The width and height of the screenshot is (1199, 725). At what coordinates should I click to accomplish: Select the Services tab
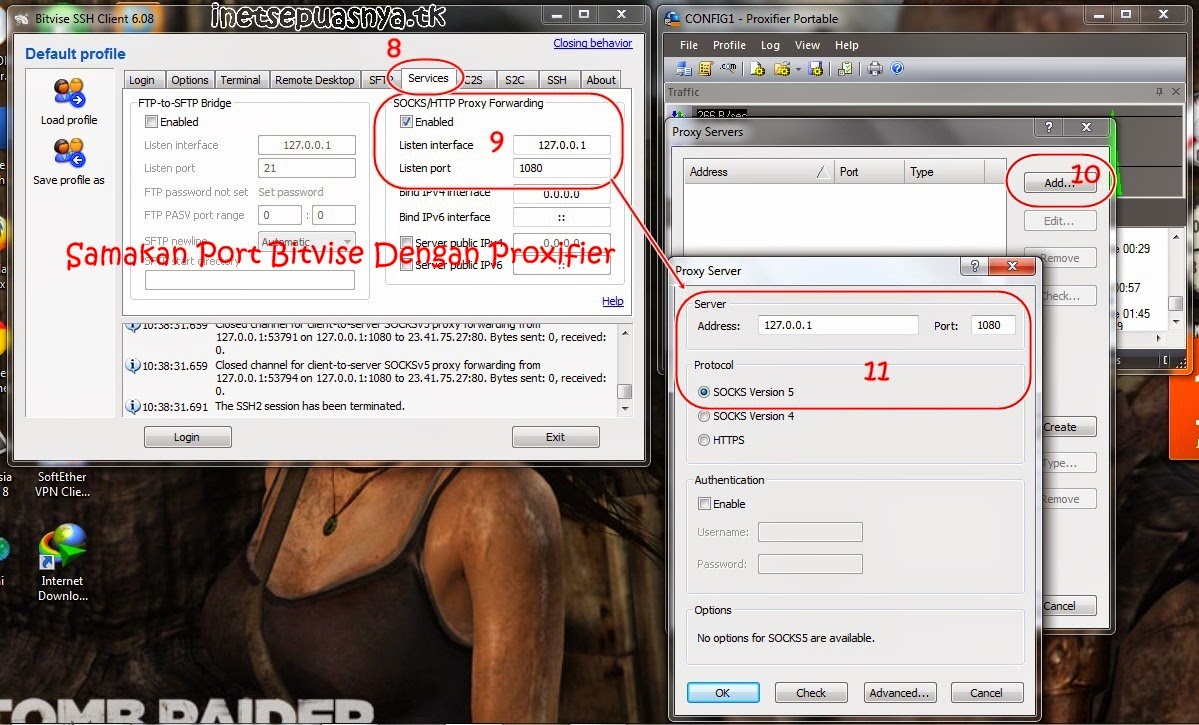pos(428,78)
